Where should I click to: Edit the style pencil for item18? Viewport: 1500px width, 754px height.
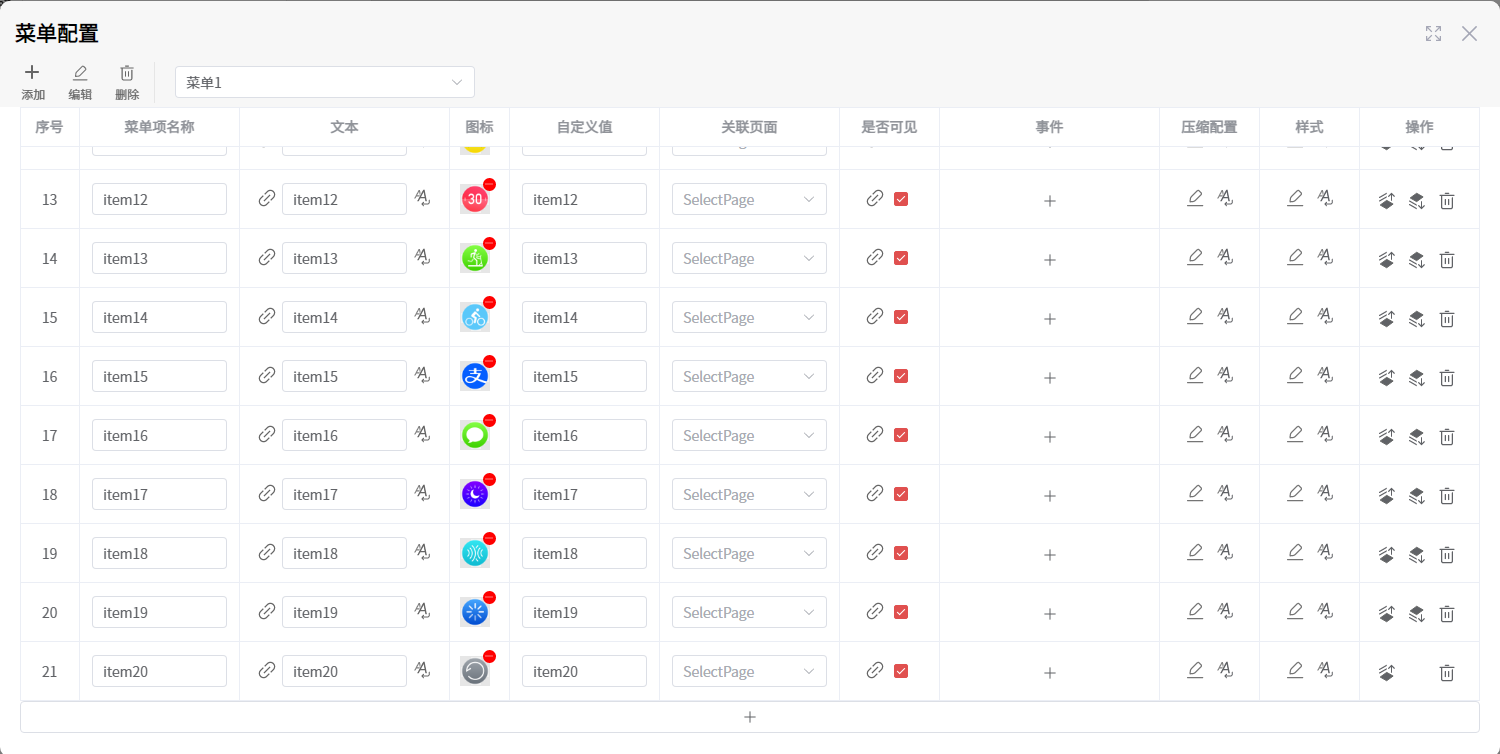[1294, 552]
